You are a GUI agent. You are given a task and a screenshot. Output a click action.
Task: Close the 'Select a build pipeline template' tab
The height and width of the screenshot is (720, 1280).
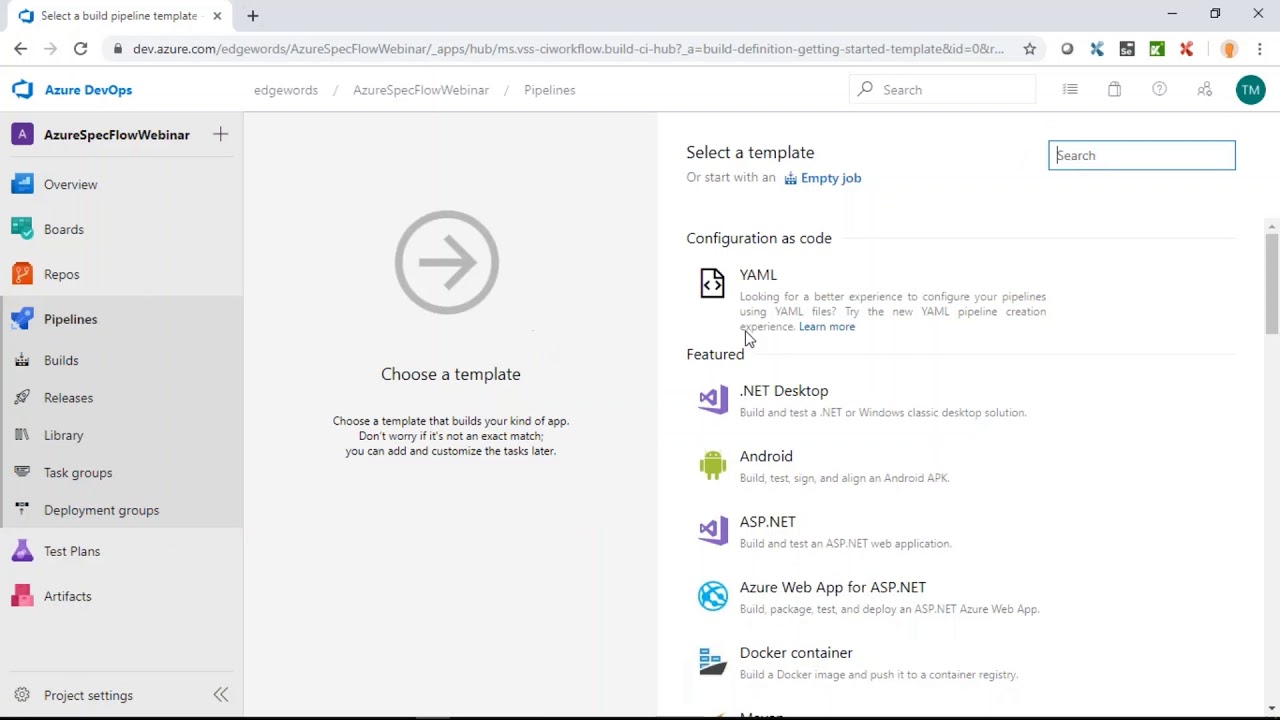217,16
